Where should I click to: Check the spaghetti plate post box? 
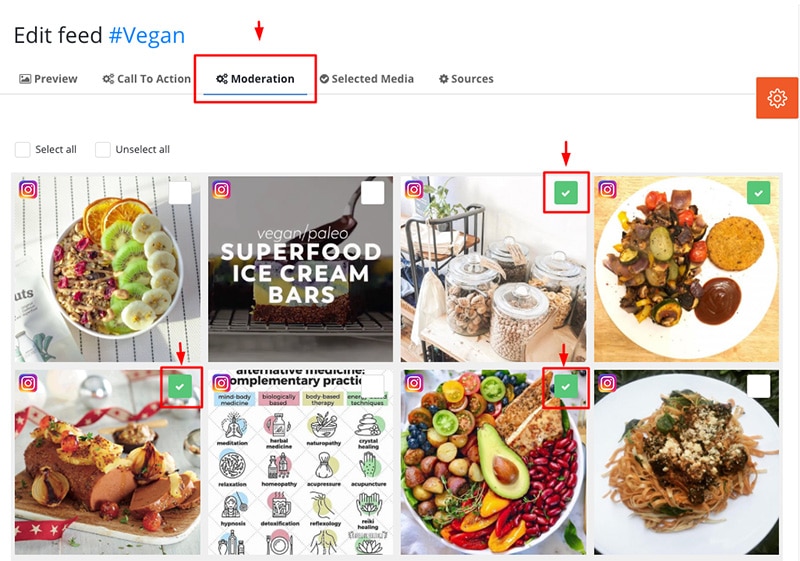point(759,387)
